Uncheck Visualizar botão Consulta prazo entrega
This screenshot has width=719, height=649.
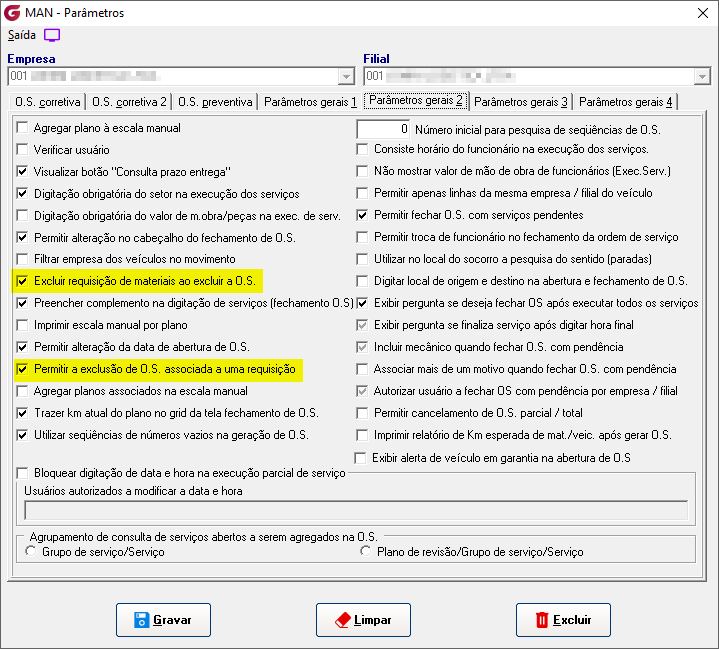pos(22,172)
